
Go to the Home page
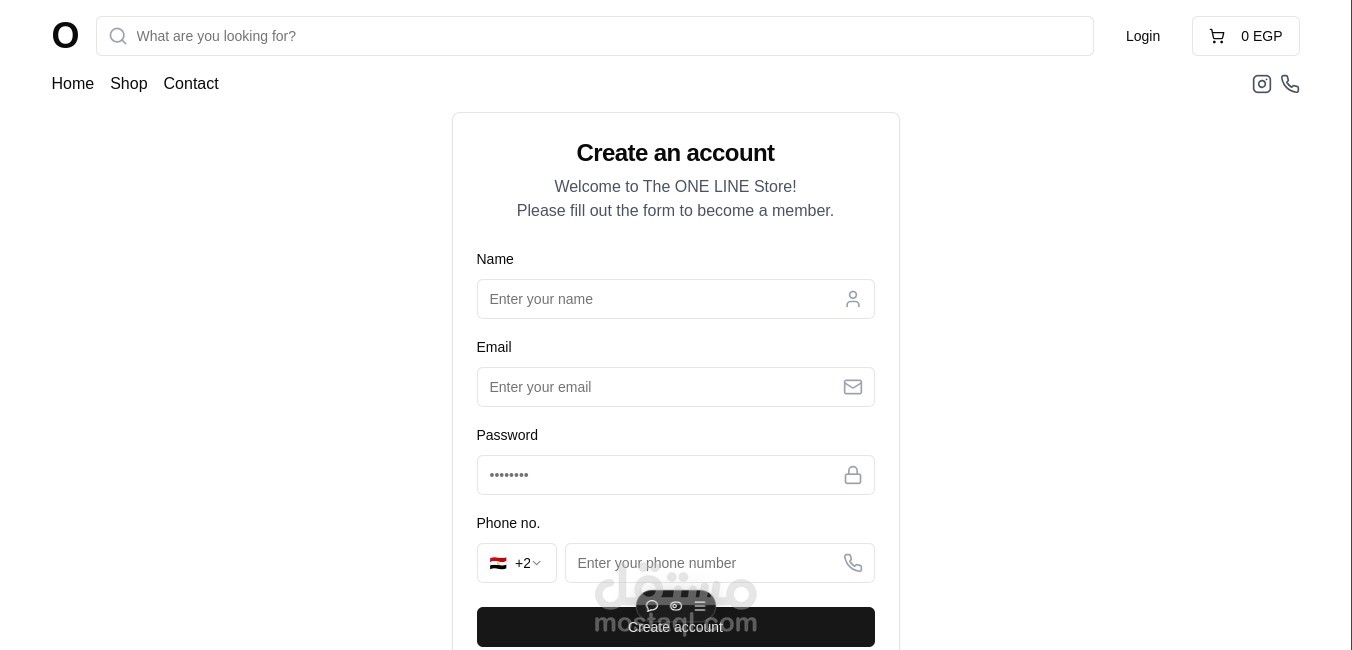[x=73, y=84]
